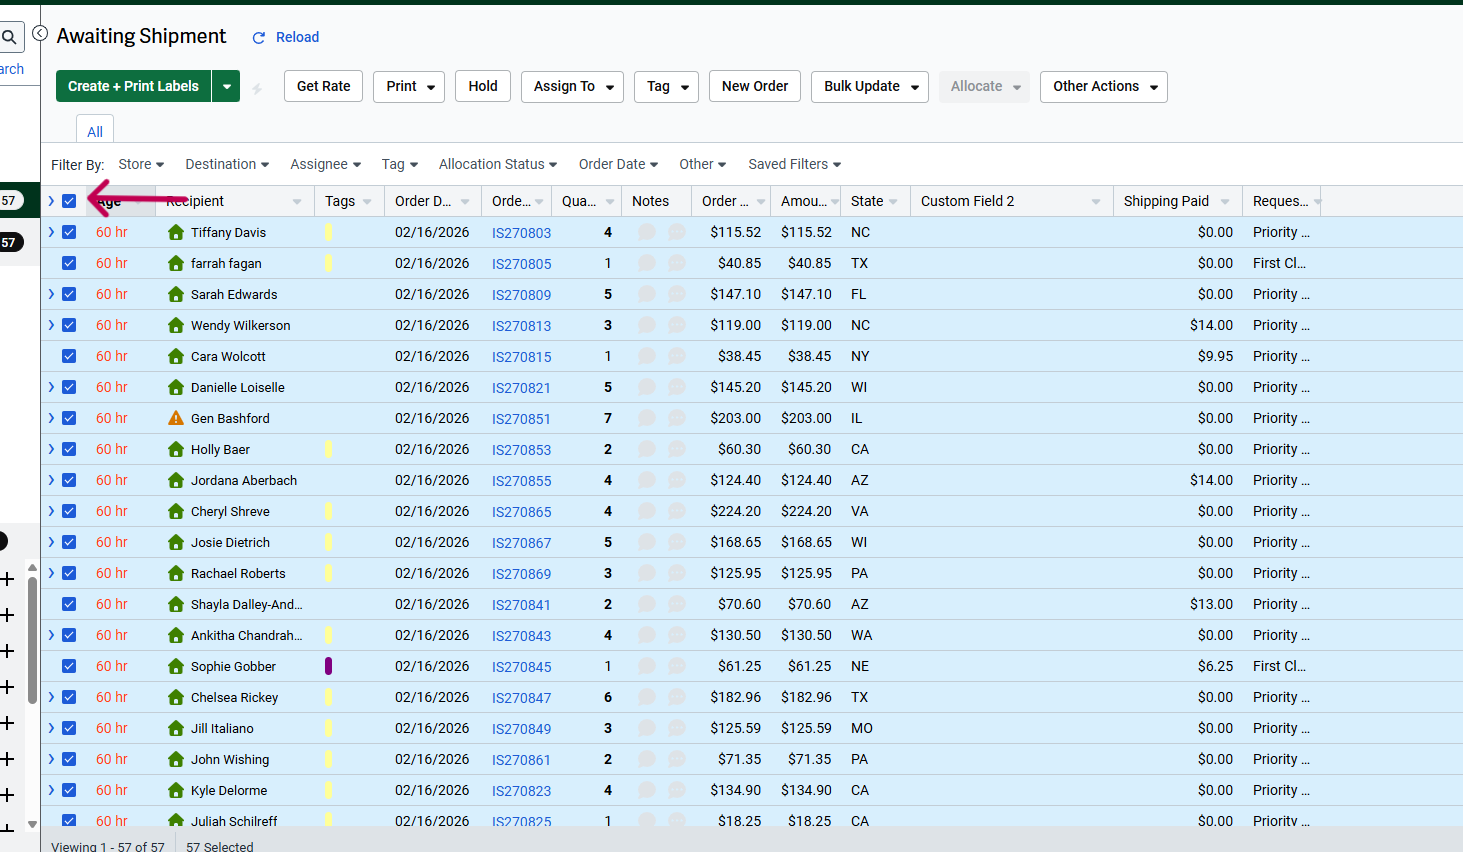Select the All tab
The height and width of the screenshot is (852, 1463).
(x=95, y=131)
